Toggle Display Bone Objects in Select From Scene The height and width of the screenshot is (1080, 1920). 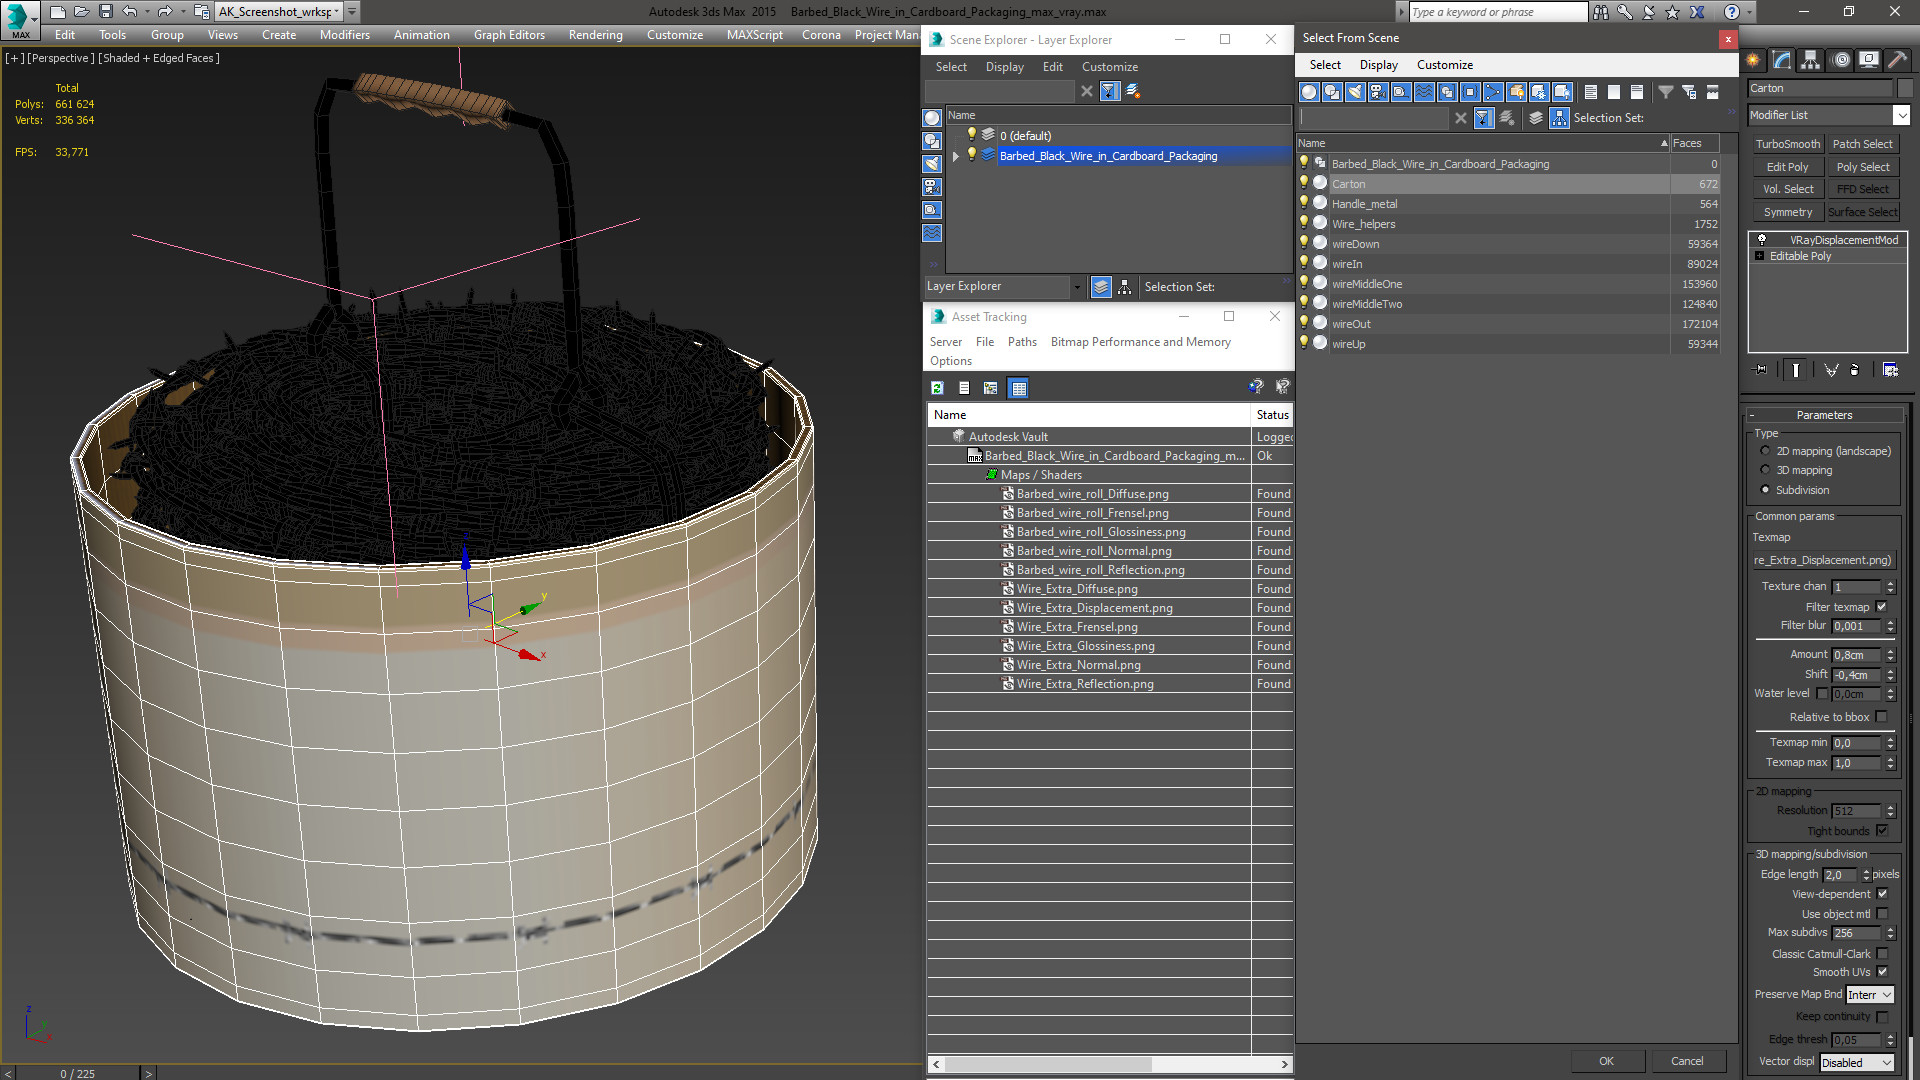pos(1493,92)
